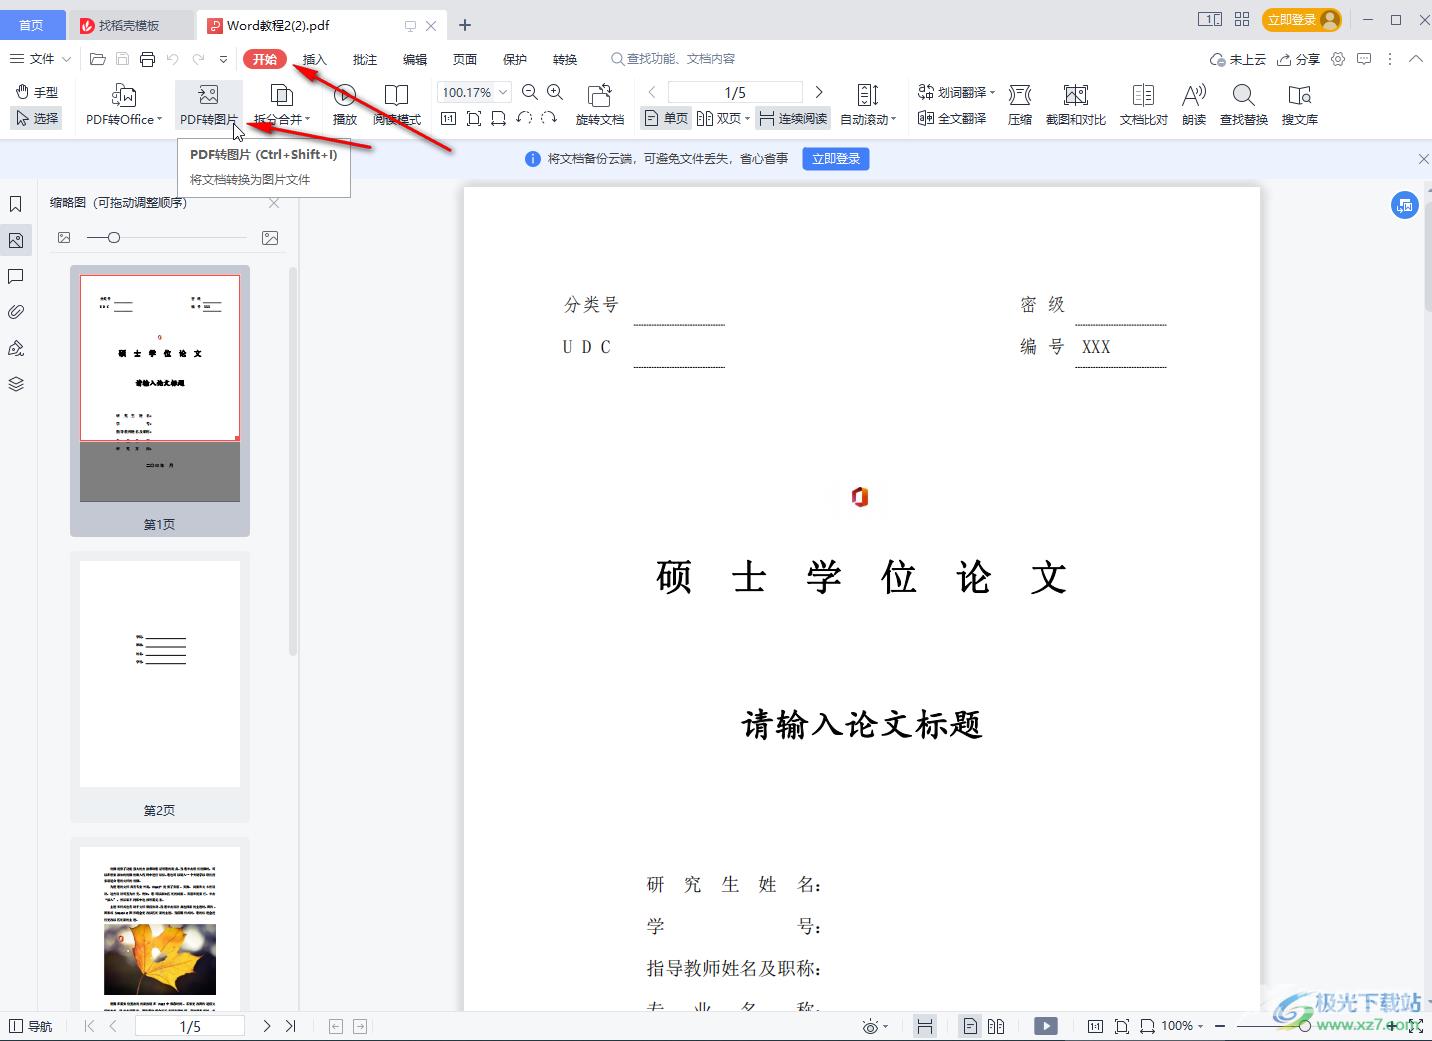
Task: Select the 手型 hand tool
Action: pos(37,92)
